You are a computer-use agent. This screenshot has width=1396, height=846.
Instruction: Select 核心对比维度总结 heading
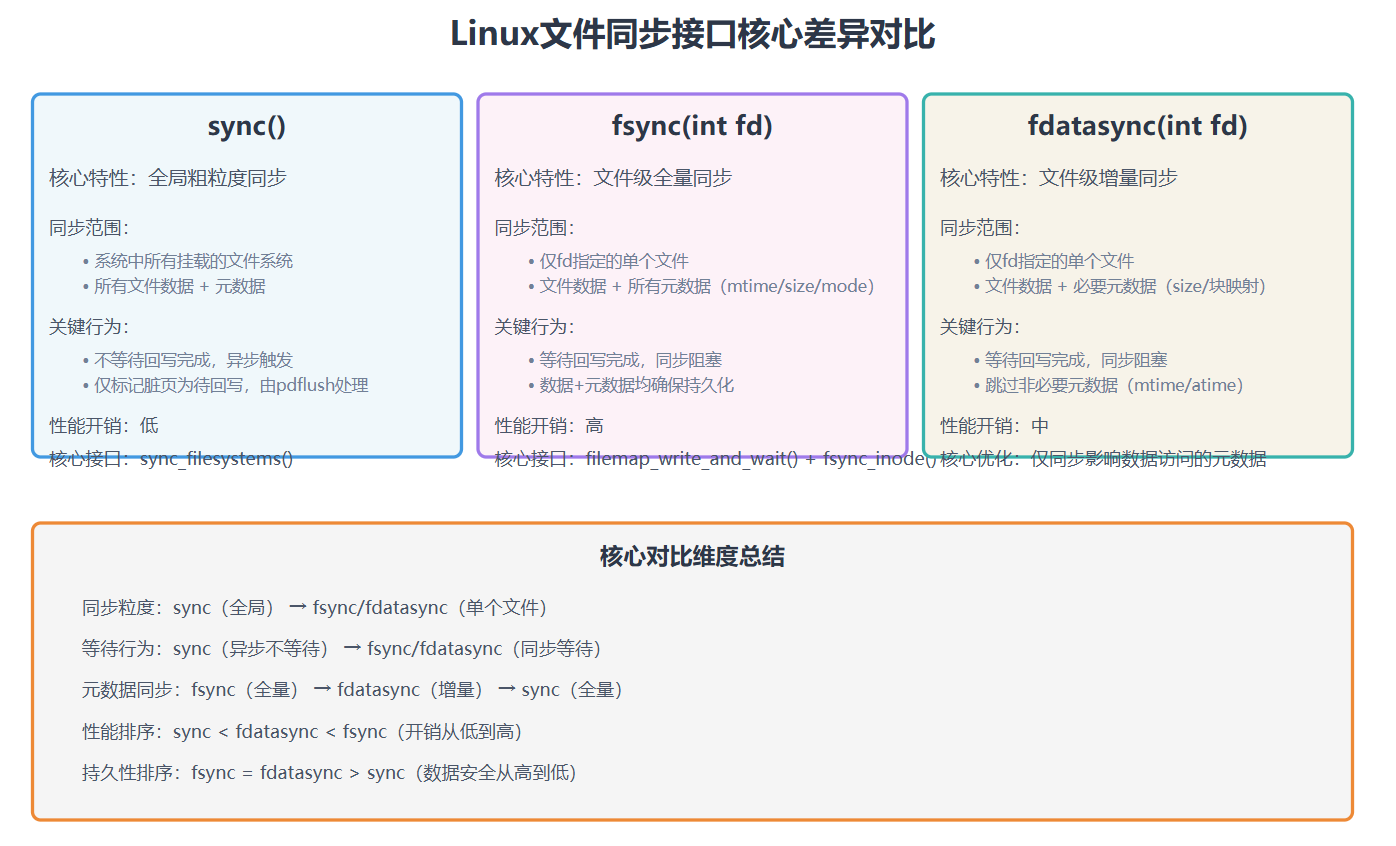coord(696,556)
